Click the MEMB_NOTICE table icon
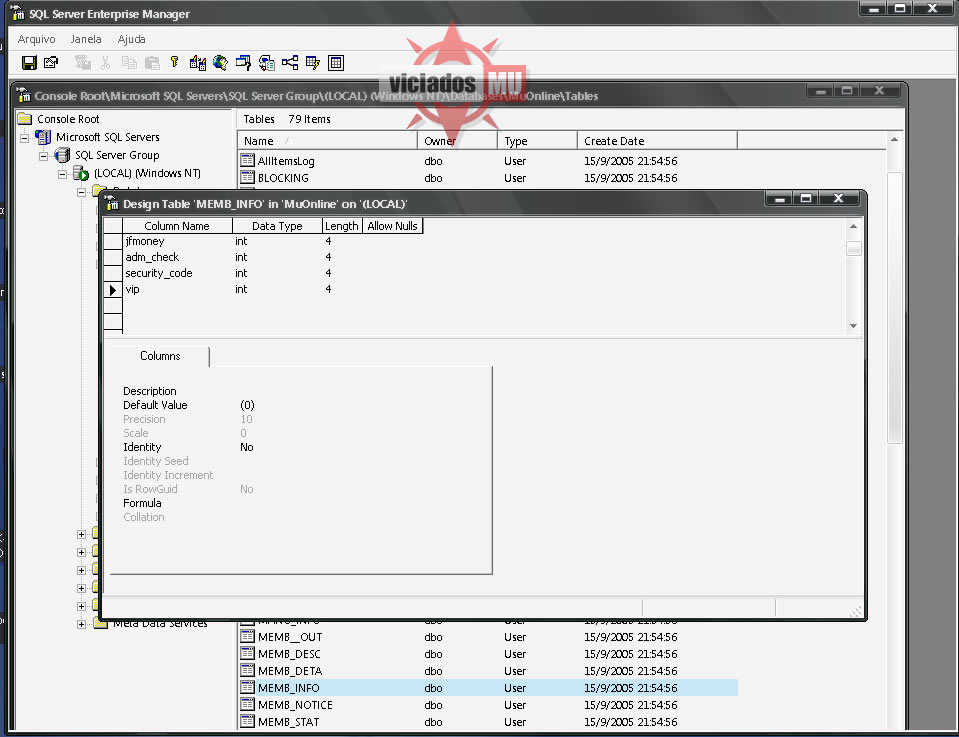Screen dimensions: 959x737 click(x=247, y=705)
